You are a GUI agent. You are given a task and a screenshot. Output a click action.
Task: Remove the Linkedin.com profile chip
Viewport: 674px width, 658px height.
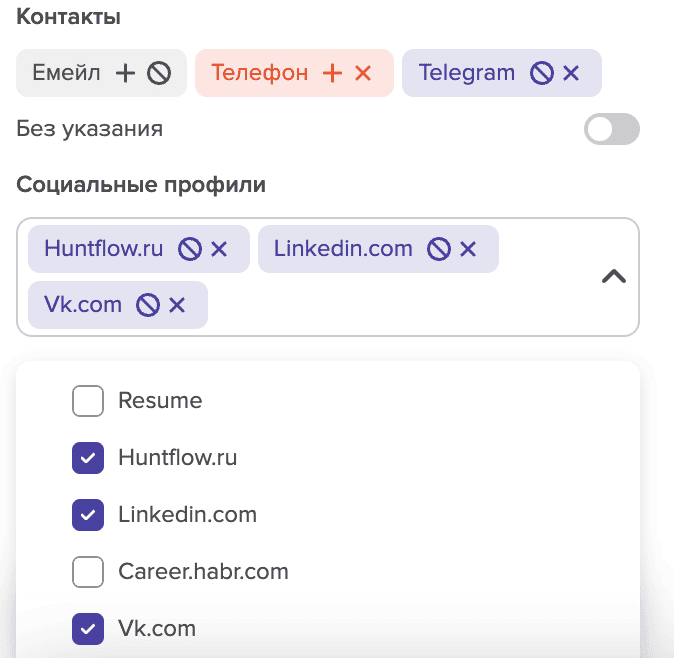point(468,249)
